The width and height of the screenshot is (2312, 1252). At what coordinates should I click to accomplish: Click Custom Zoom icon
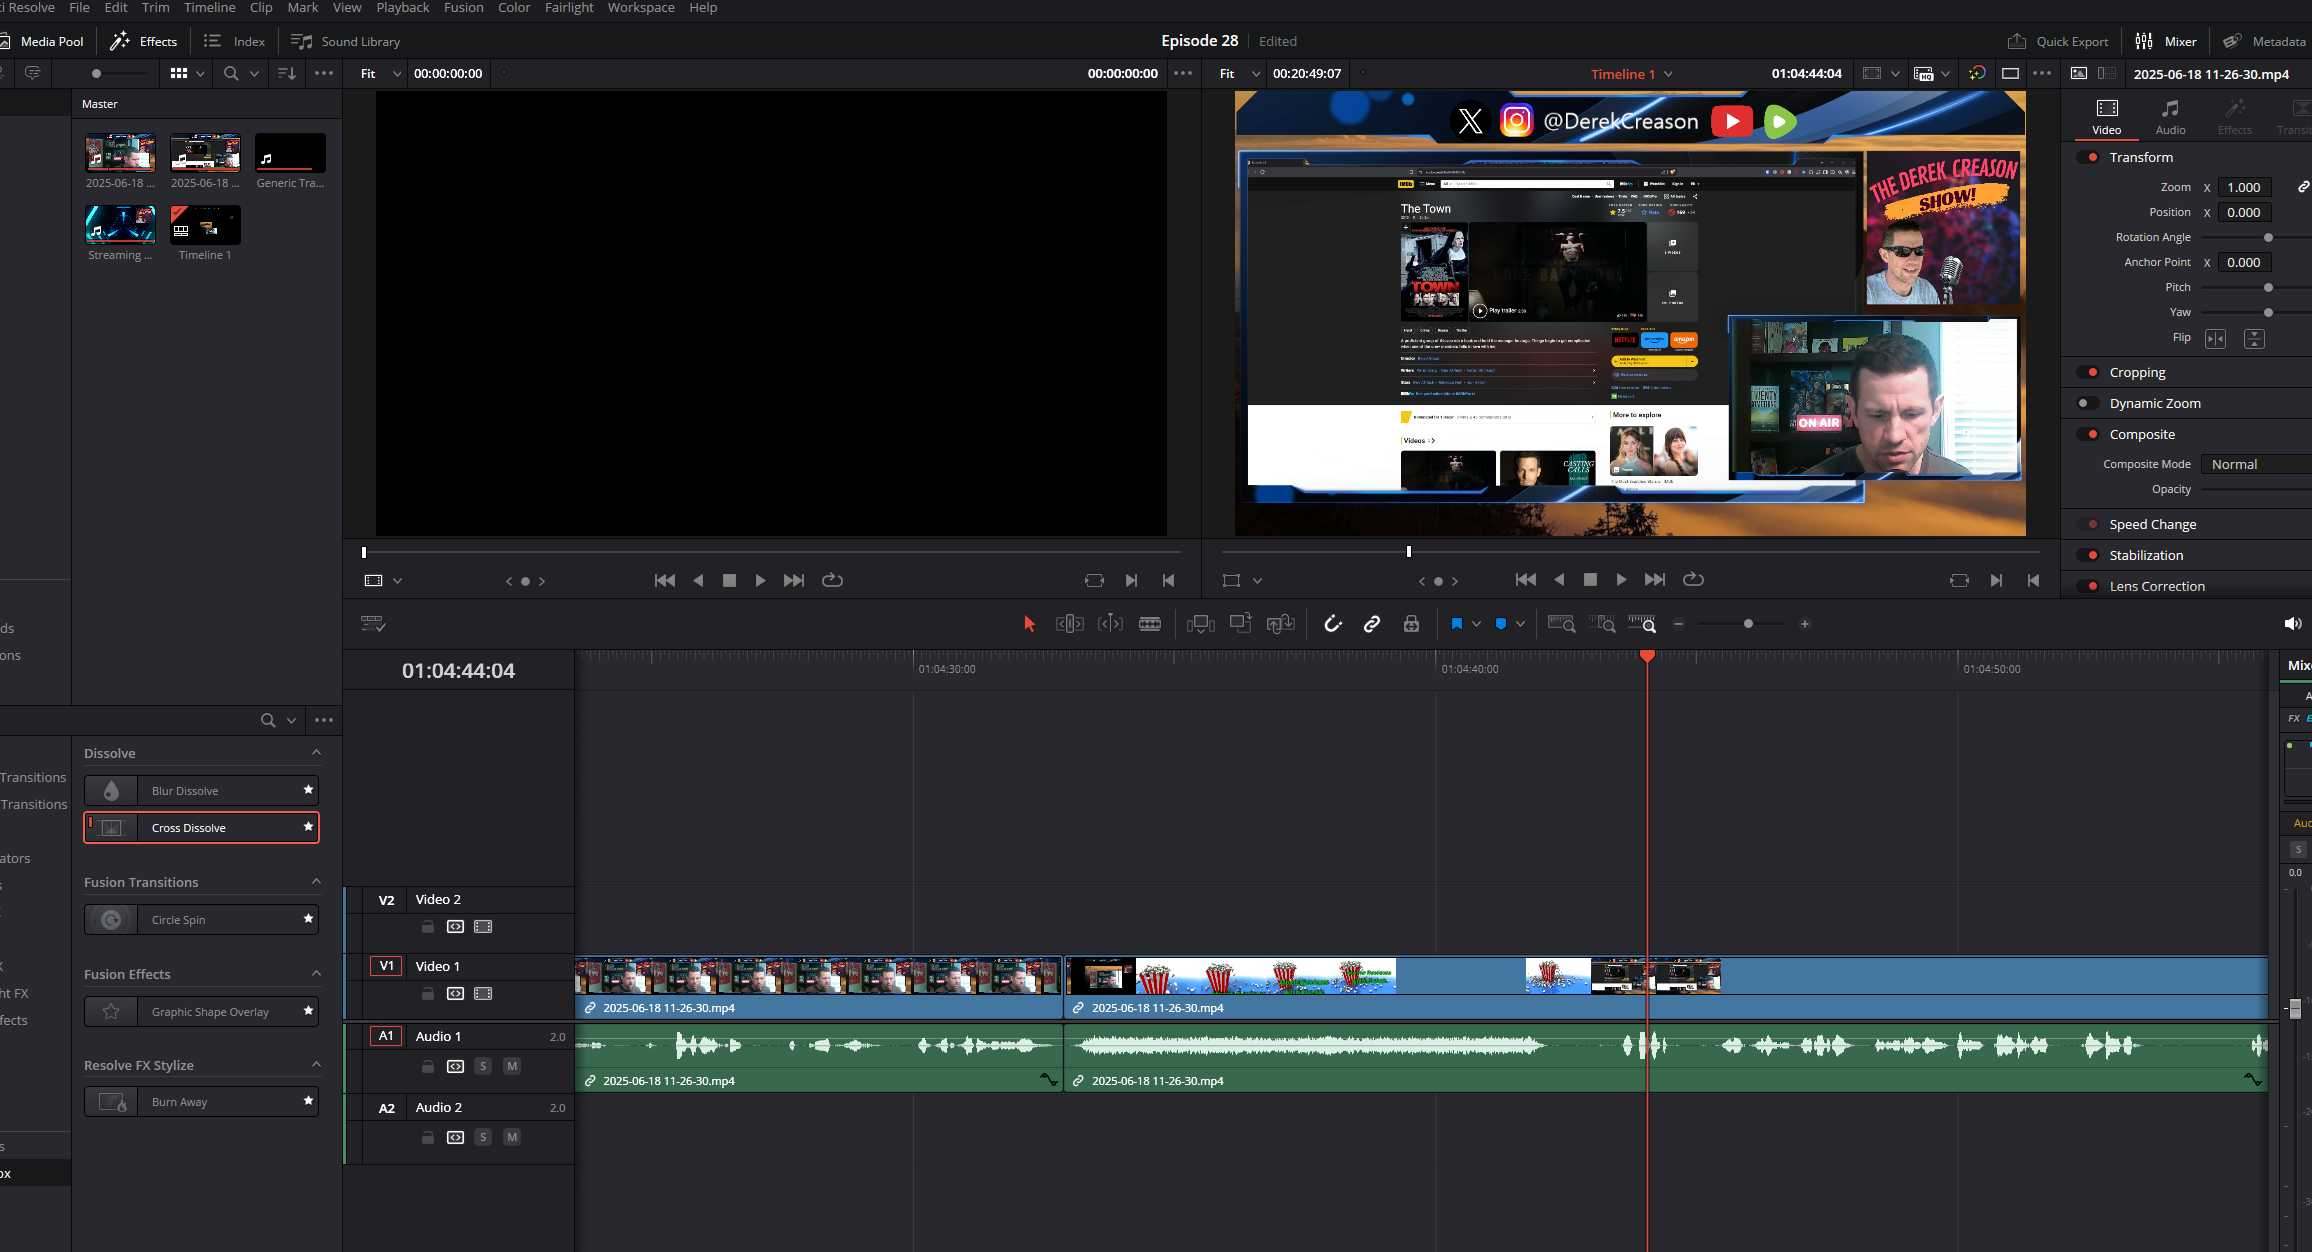point(1642,624)
